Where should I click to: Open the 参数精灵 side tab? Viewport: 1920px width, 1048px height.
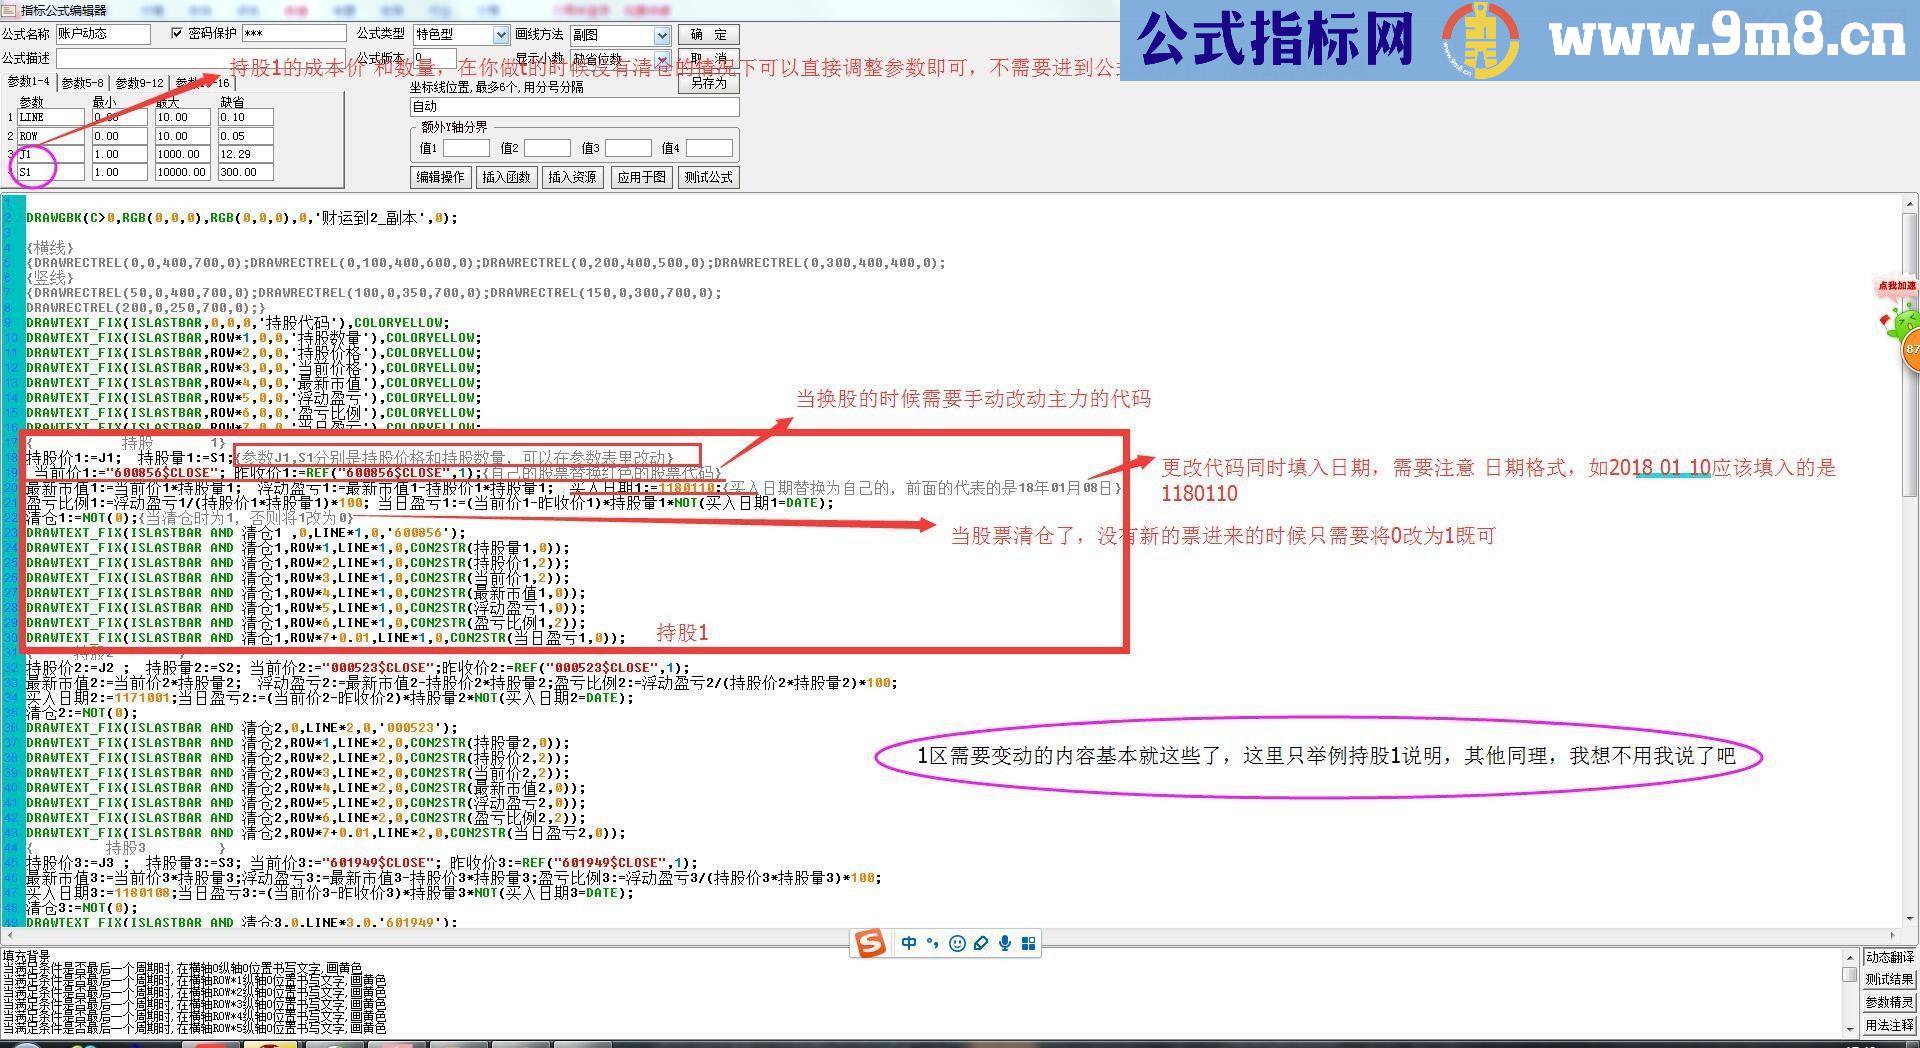[1889, 1002]
